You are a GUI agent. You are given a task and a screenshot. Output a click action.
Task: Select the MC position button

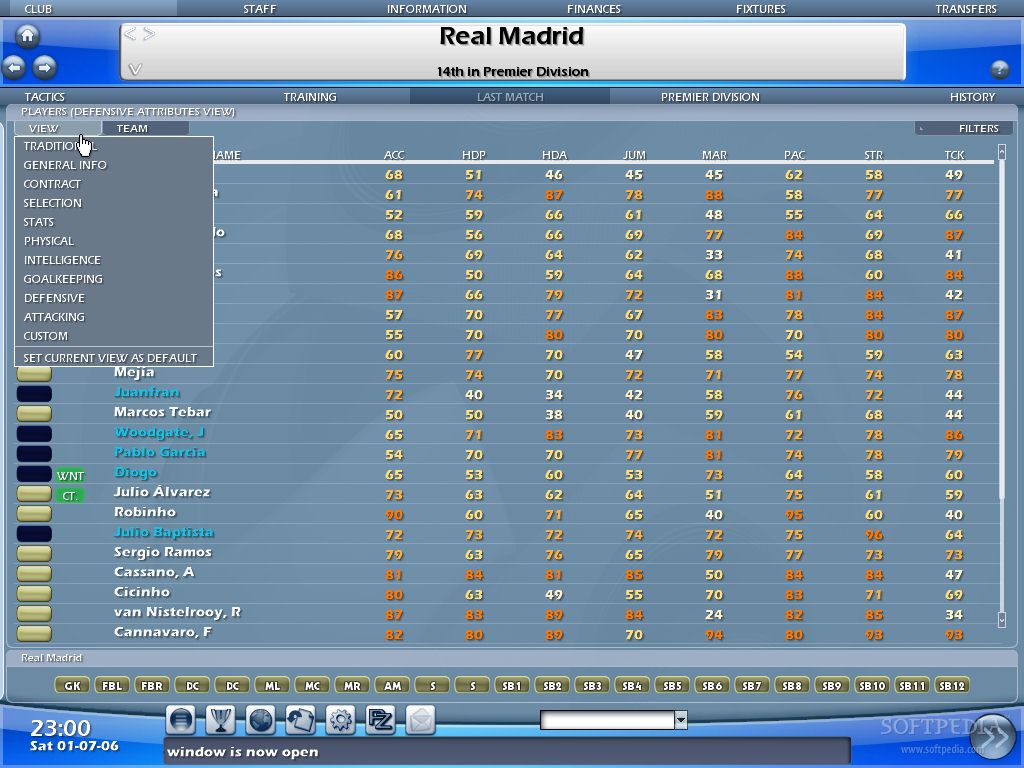coord(312,685)
